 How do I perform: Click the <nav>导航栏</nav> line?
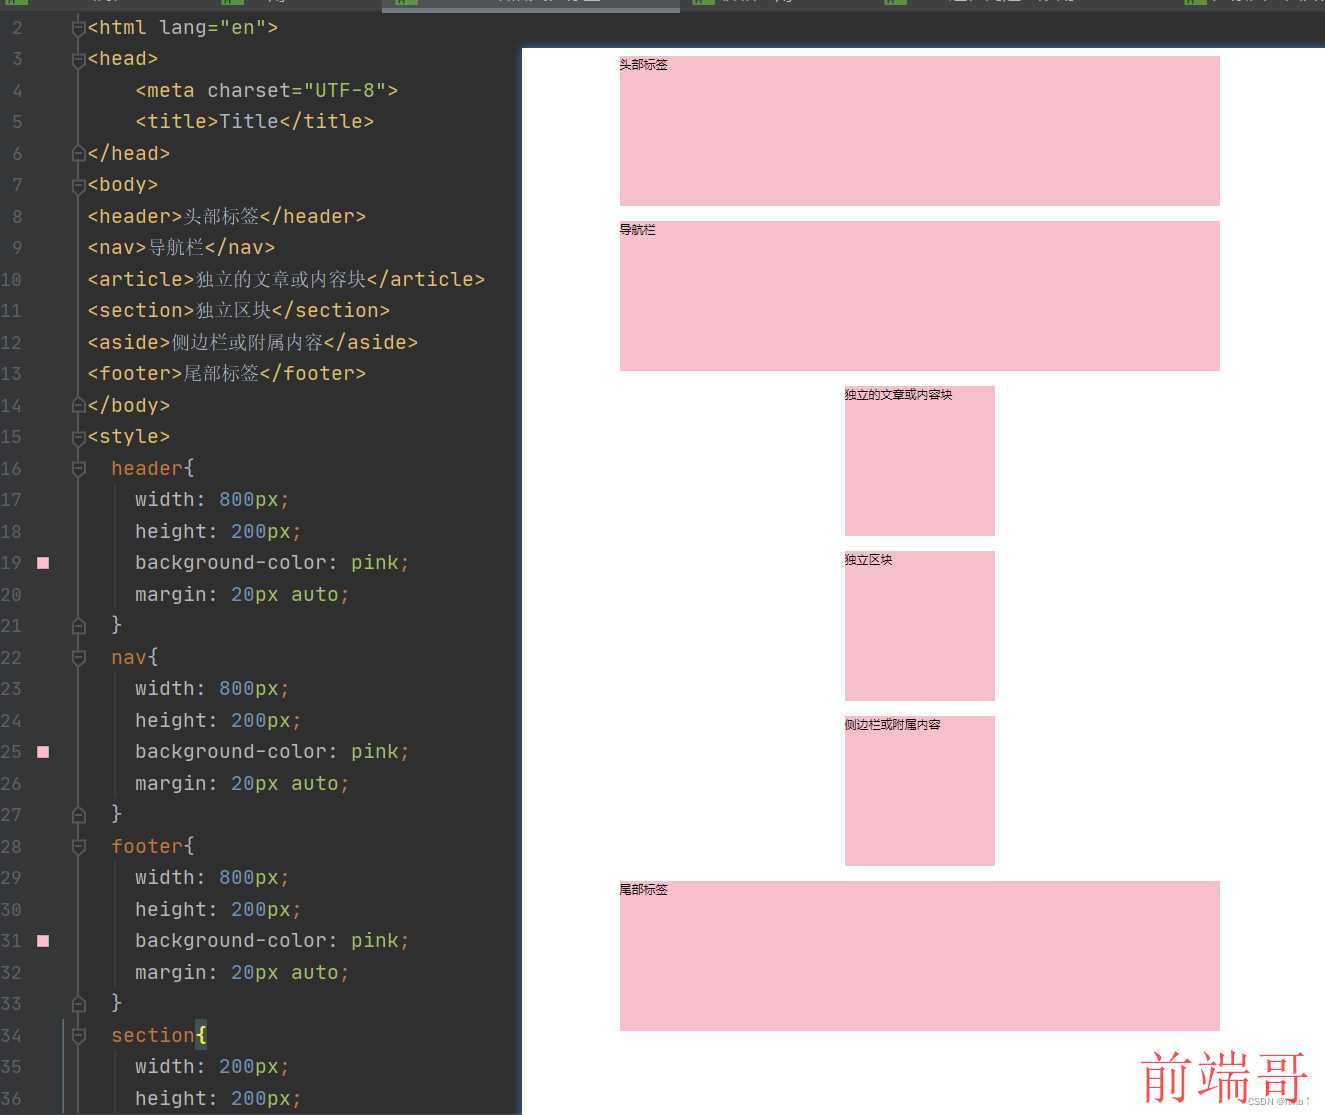click(x=181, y=248)
